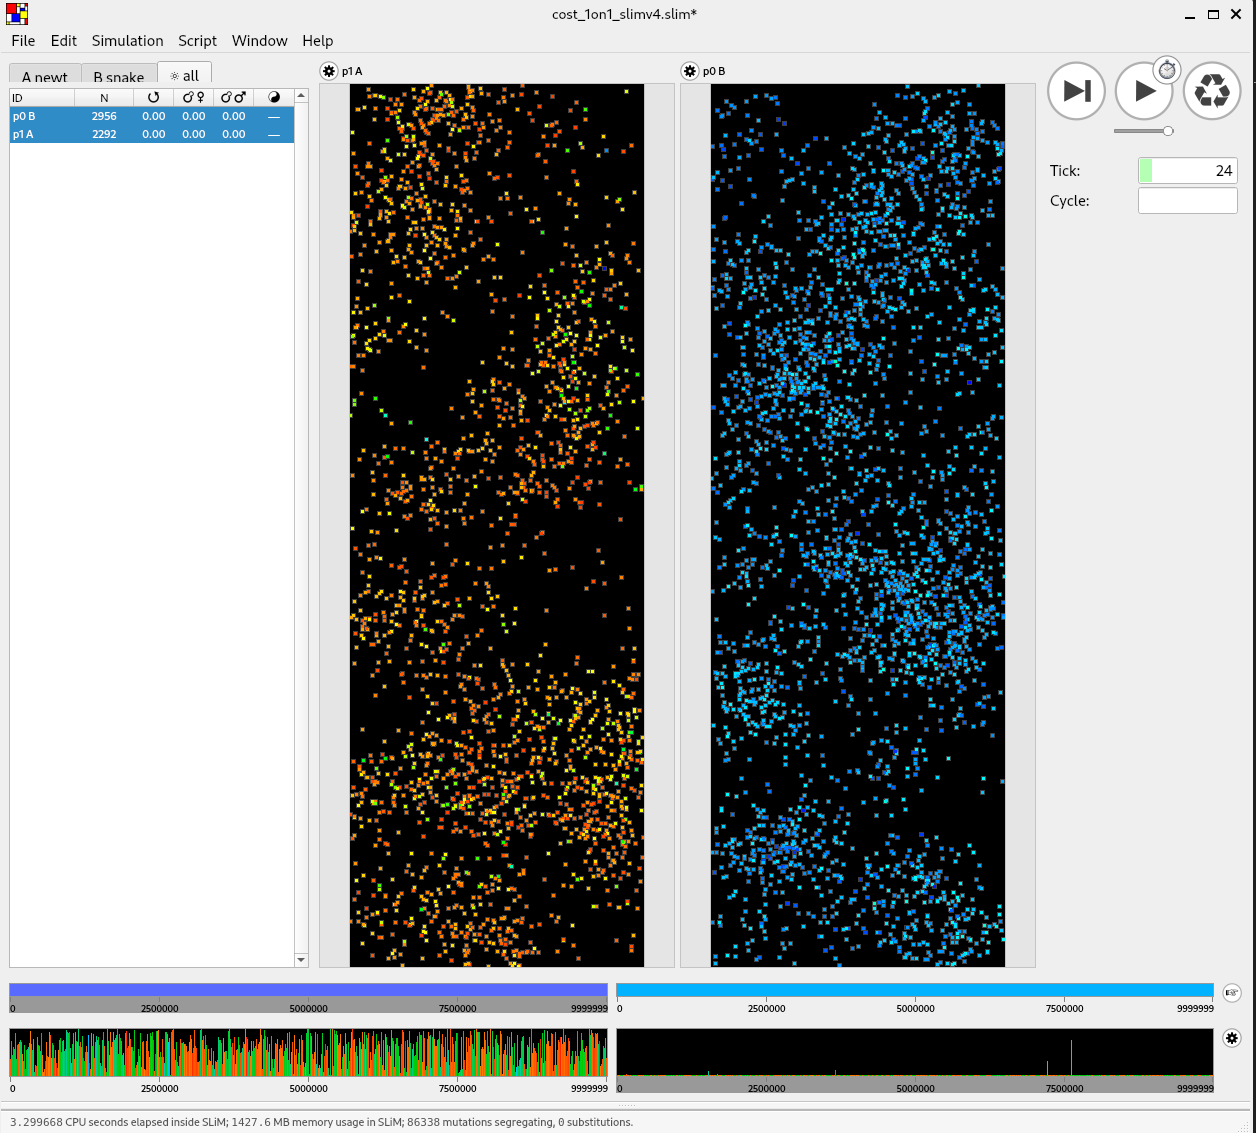Click the step-forward playback icon
The width and height of the screenshot is (1256, 1133).
pyautogui.click(x=1076, y=90)
